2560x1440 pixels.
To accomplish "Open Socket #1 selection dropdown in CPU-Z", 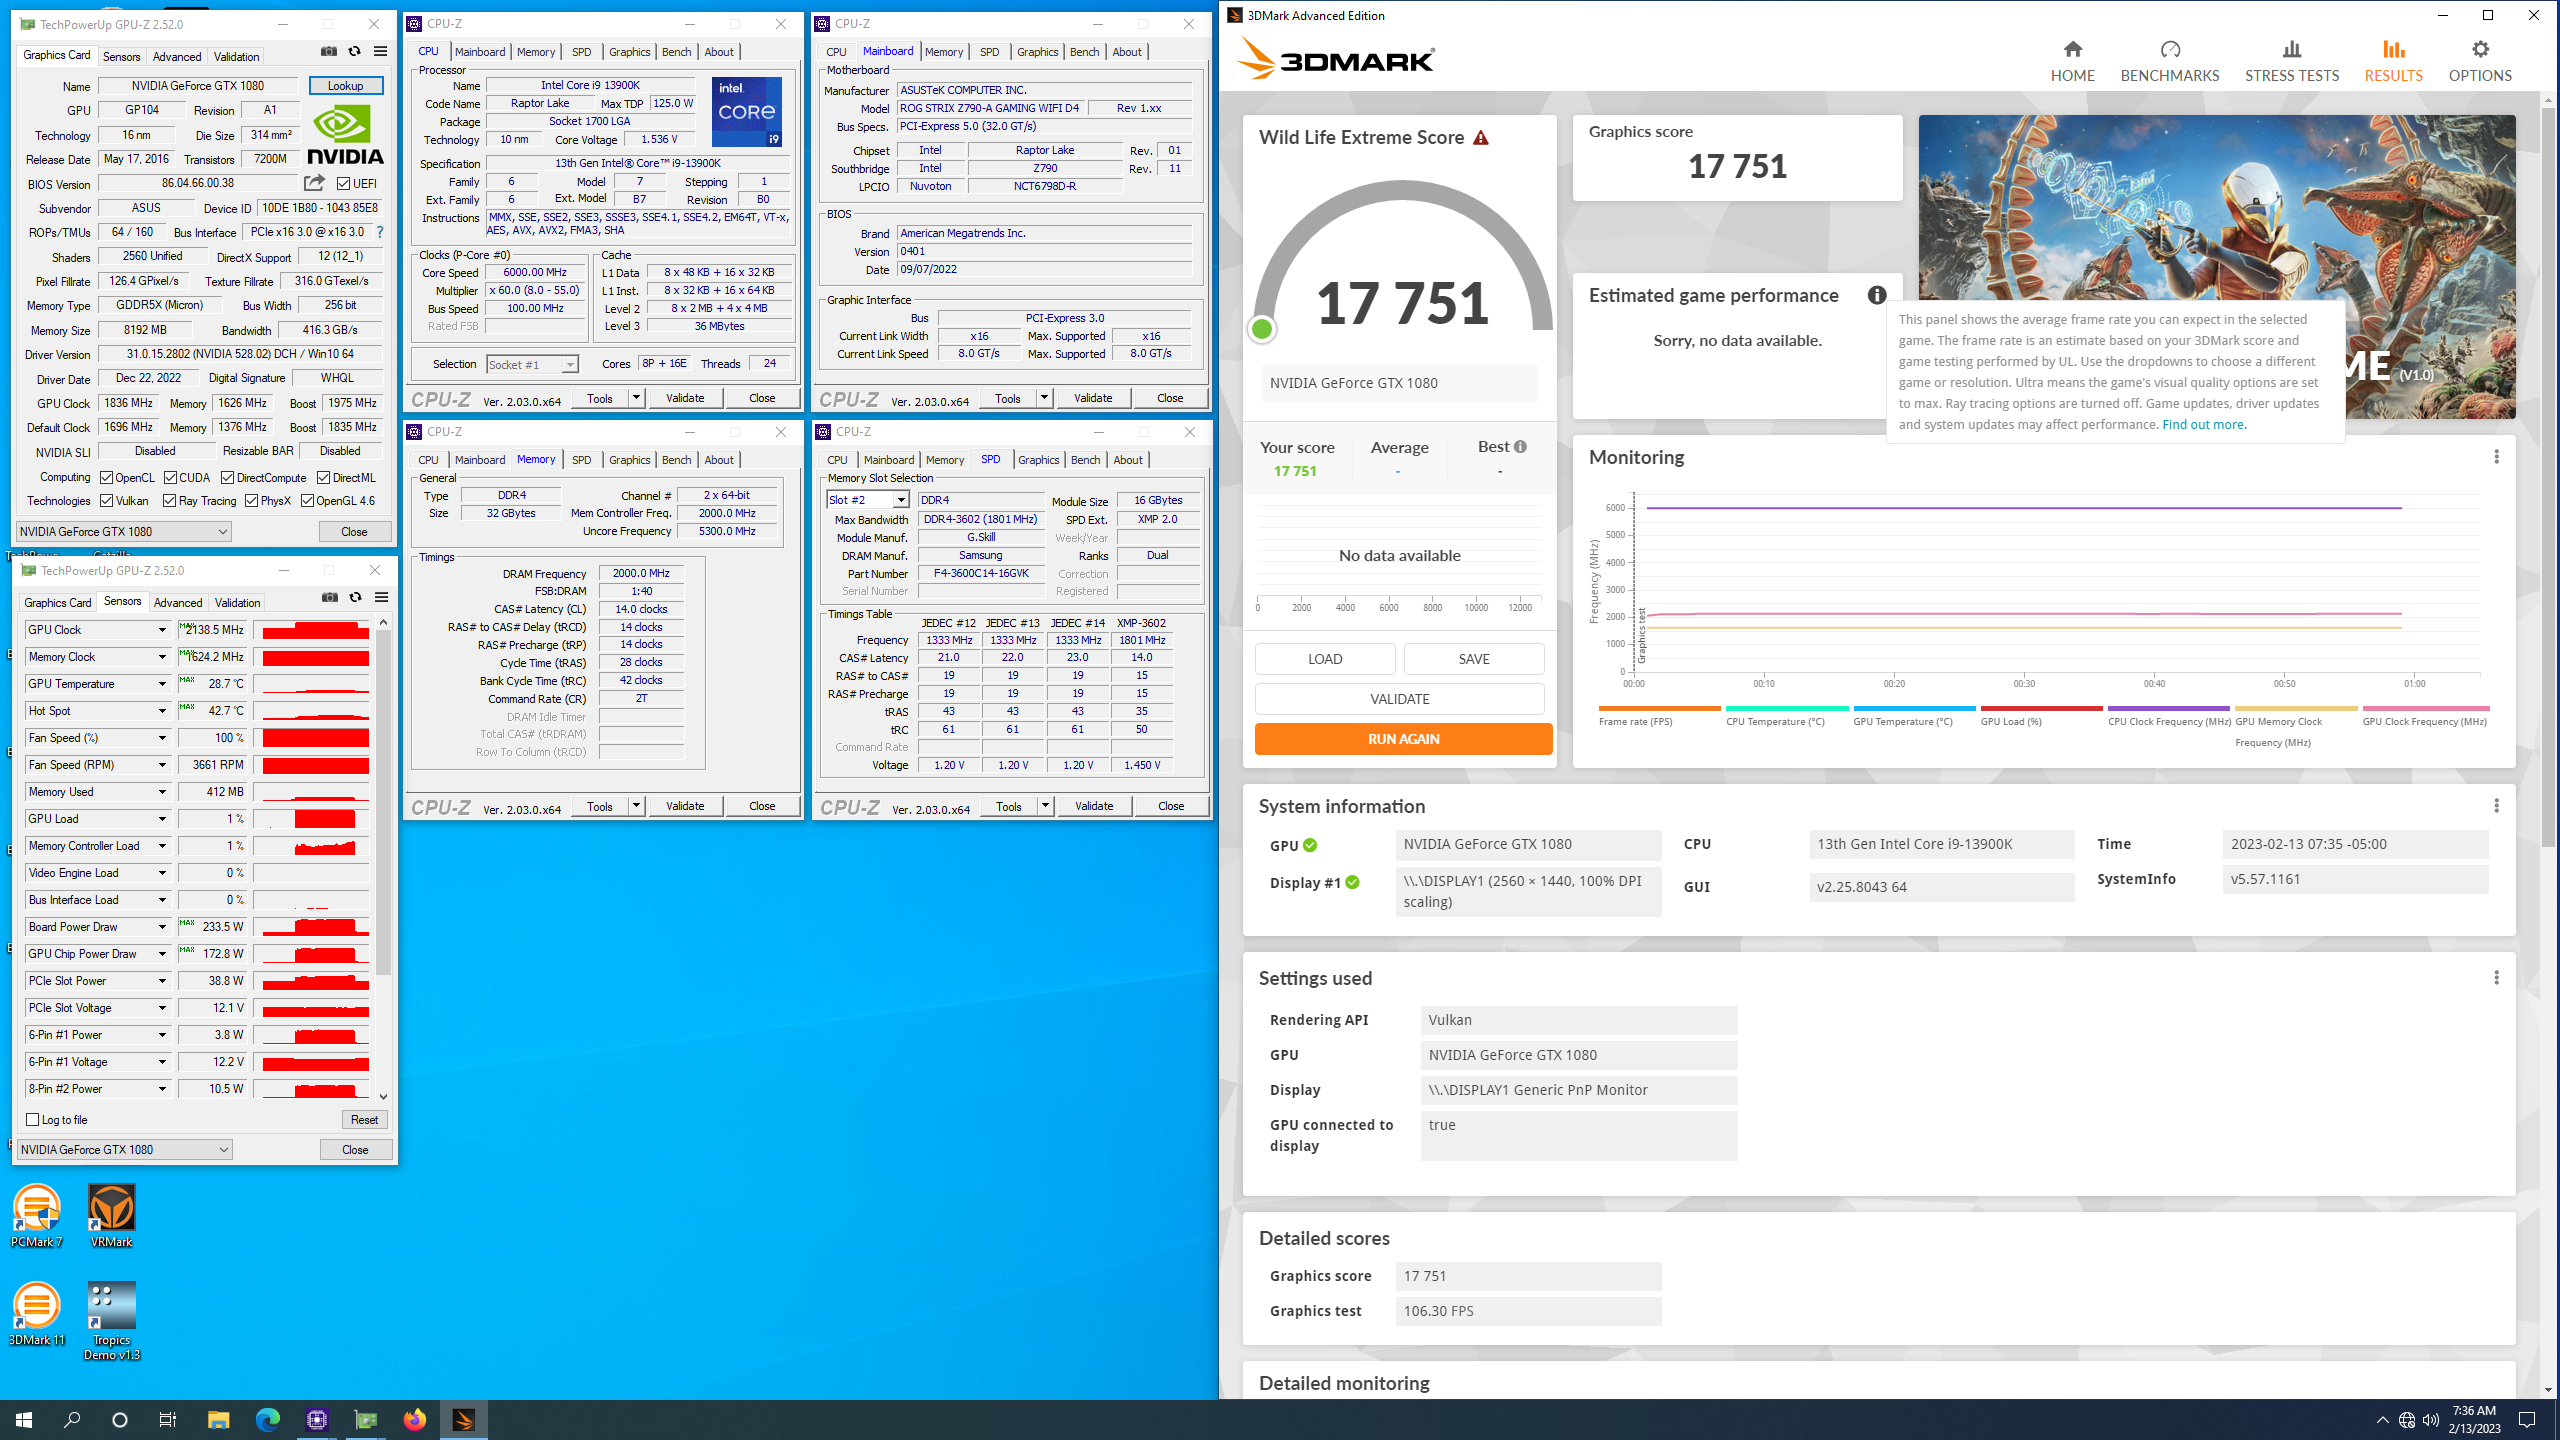I will coord(532,365).
